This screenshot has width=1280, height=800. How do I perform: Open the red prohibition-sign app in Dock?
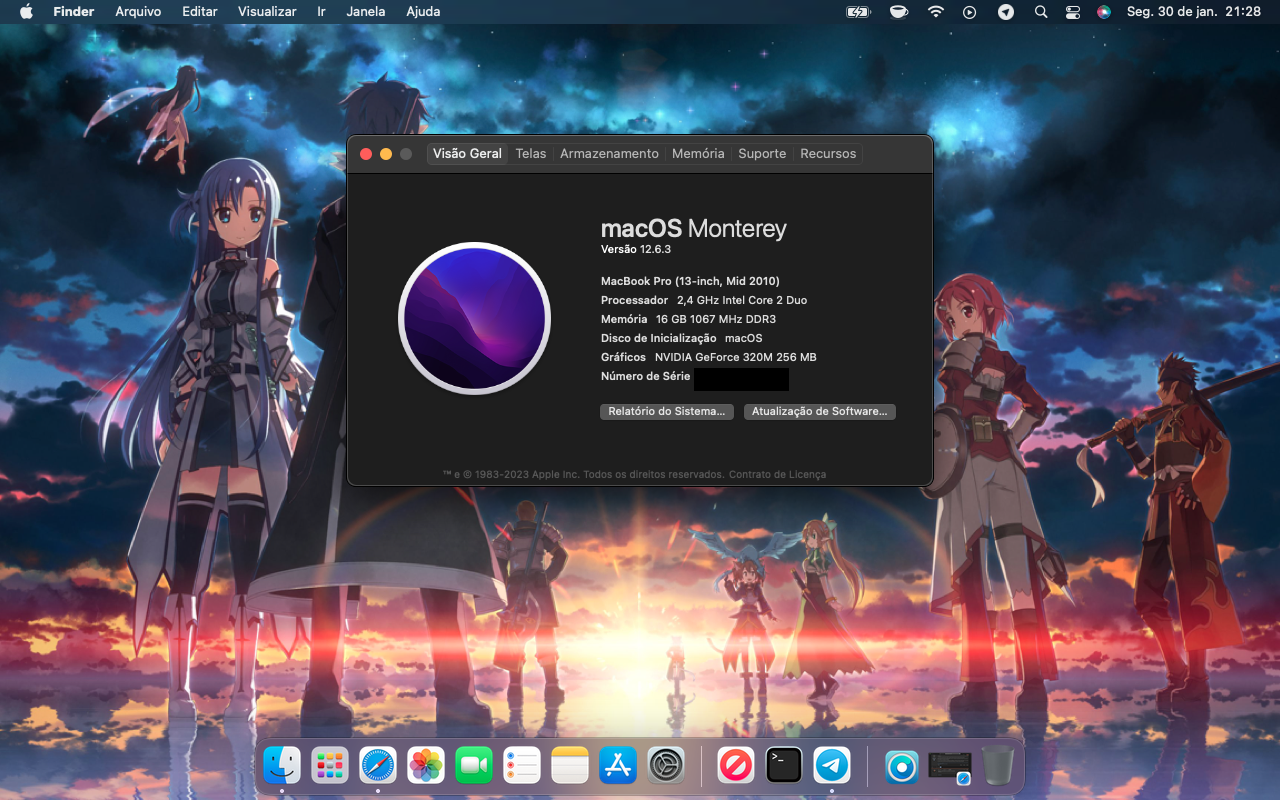click(735, 766)
